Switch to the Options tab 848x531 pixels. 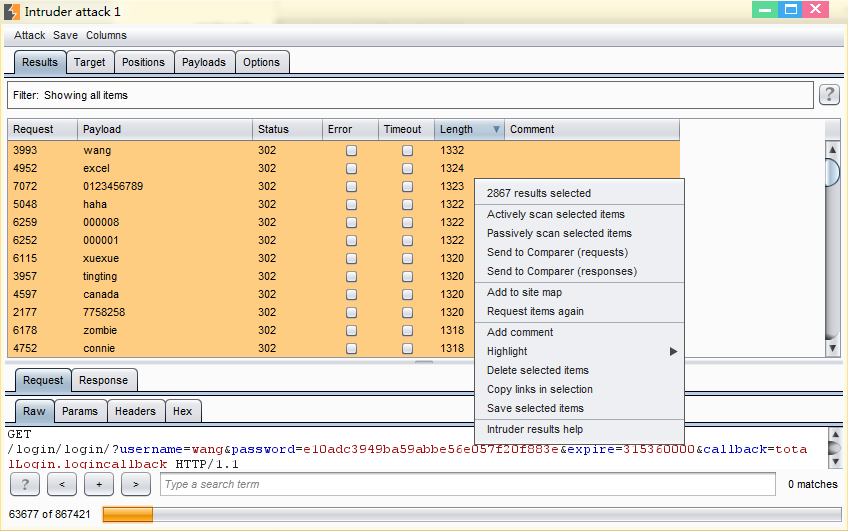(261, 62)
